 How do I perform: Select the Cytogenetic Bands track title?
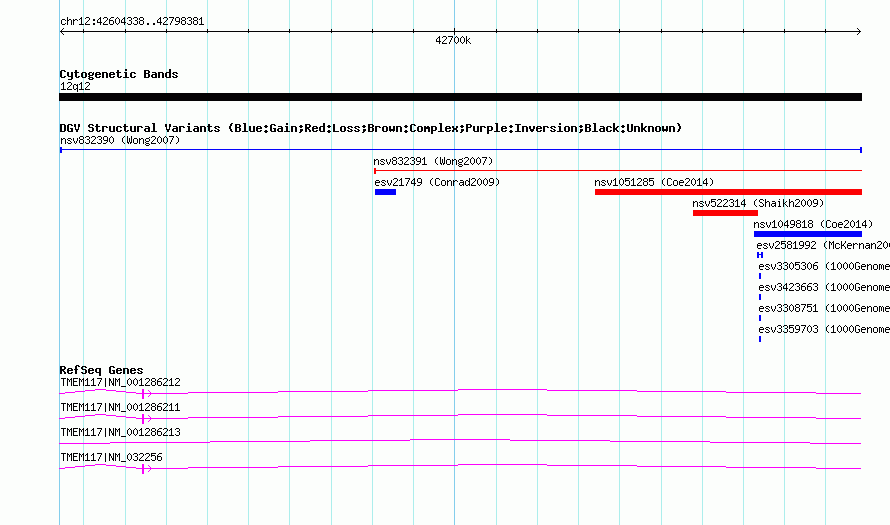tap(119, 74)
